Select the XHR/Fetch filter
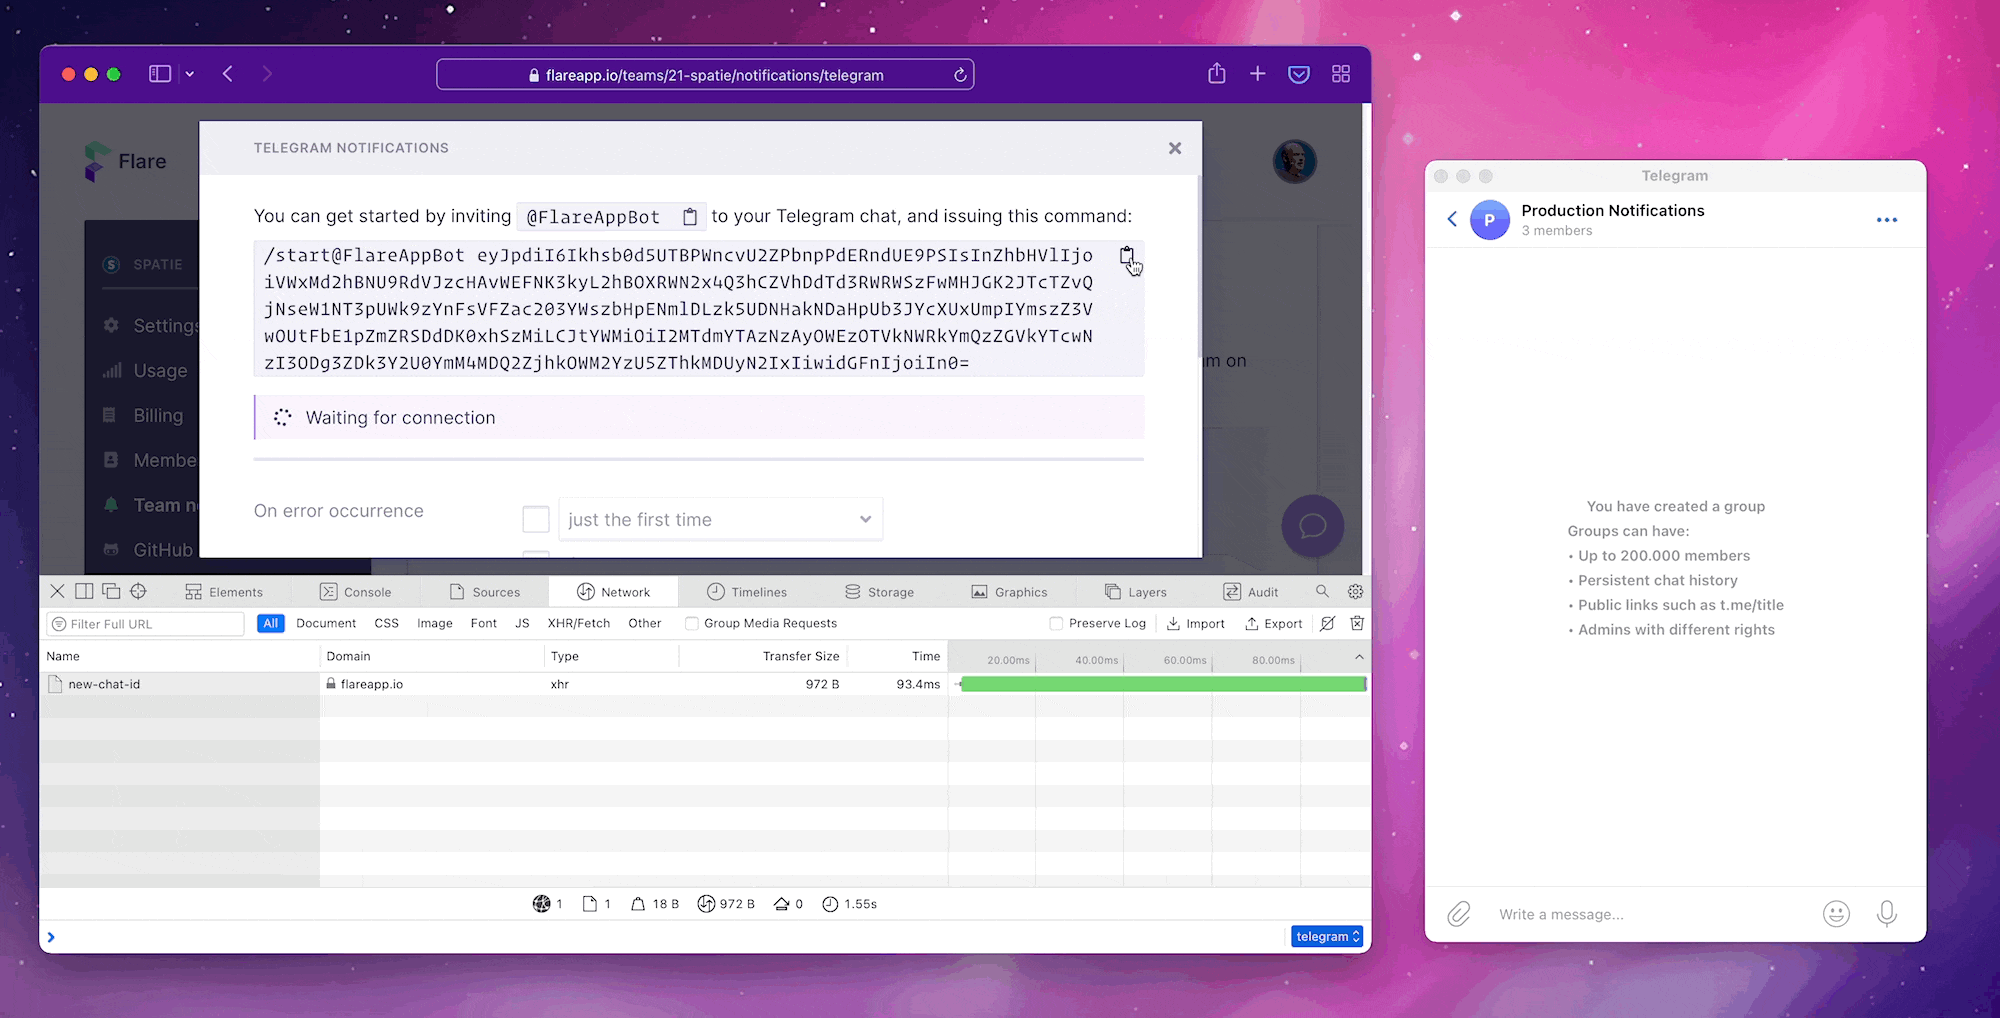The width and height of the screenshot is (2000, 1018). pyautogui.click(x=578, y=623)
